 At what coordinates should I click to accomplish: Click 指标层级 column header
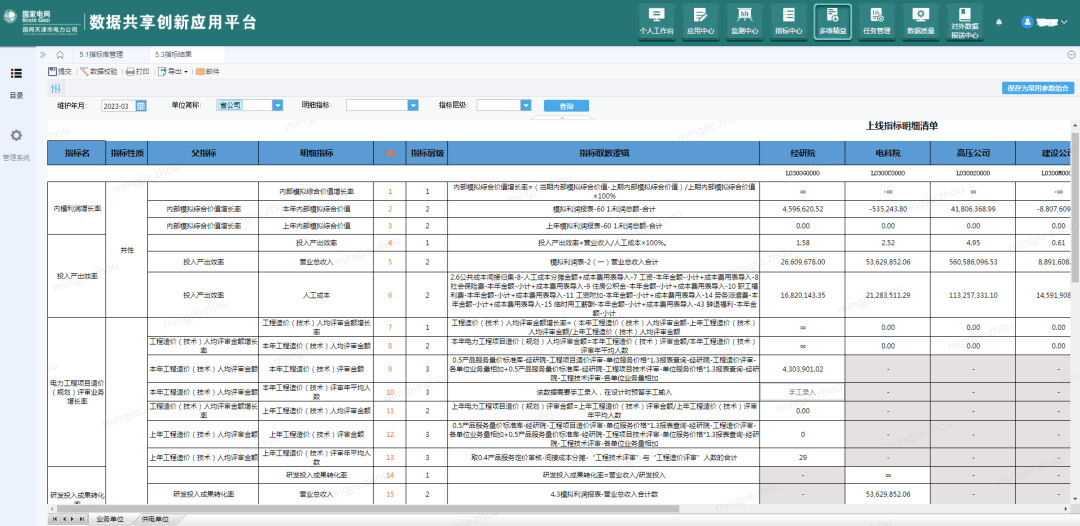point(427,153)
